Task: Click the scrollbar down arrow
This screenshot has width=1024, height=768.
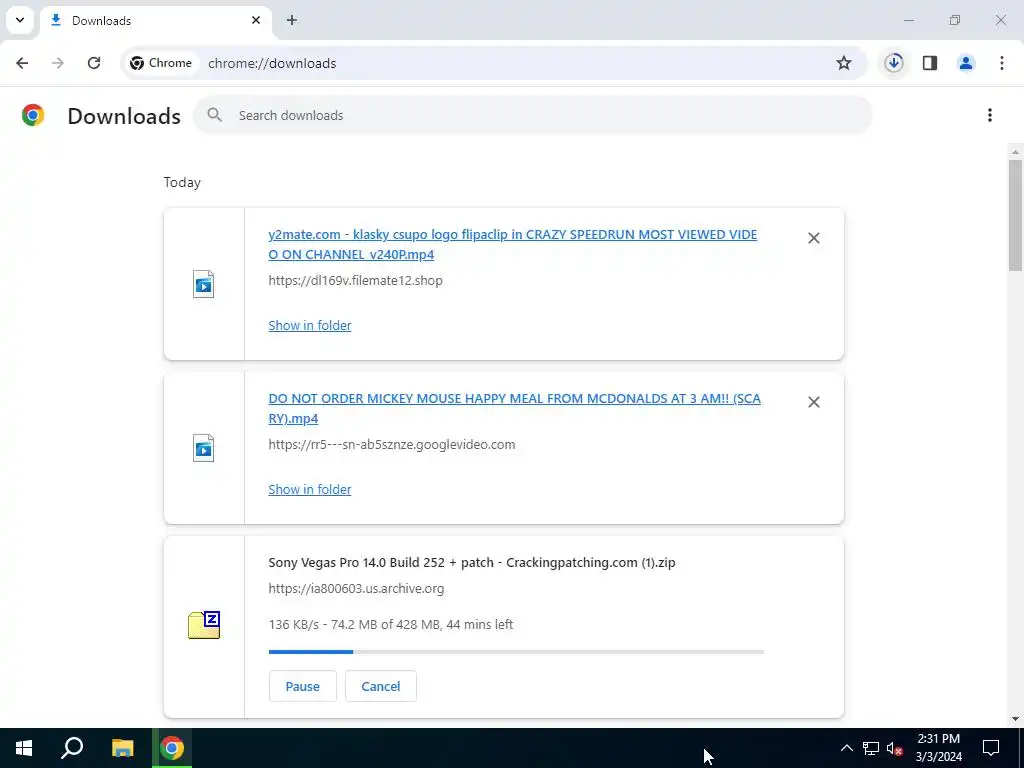Action: coord(1015,720)
